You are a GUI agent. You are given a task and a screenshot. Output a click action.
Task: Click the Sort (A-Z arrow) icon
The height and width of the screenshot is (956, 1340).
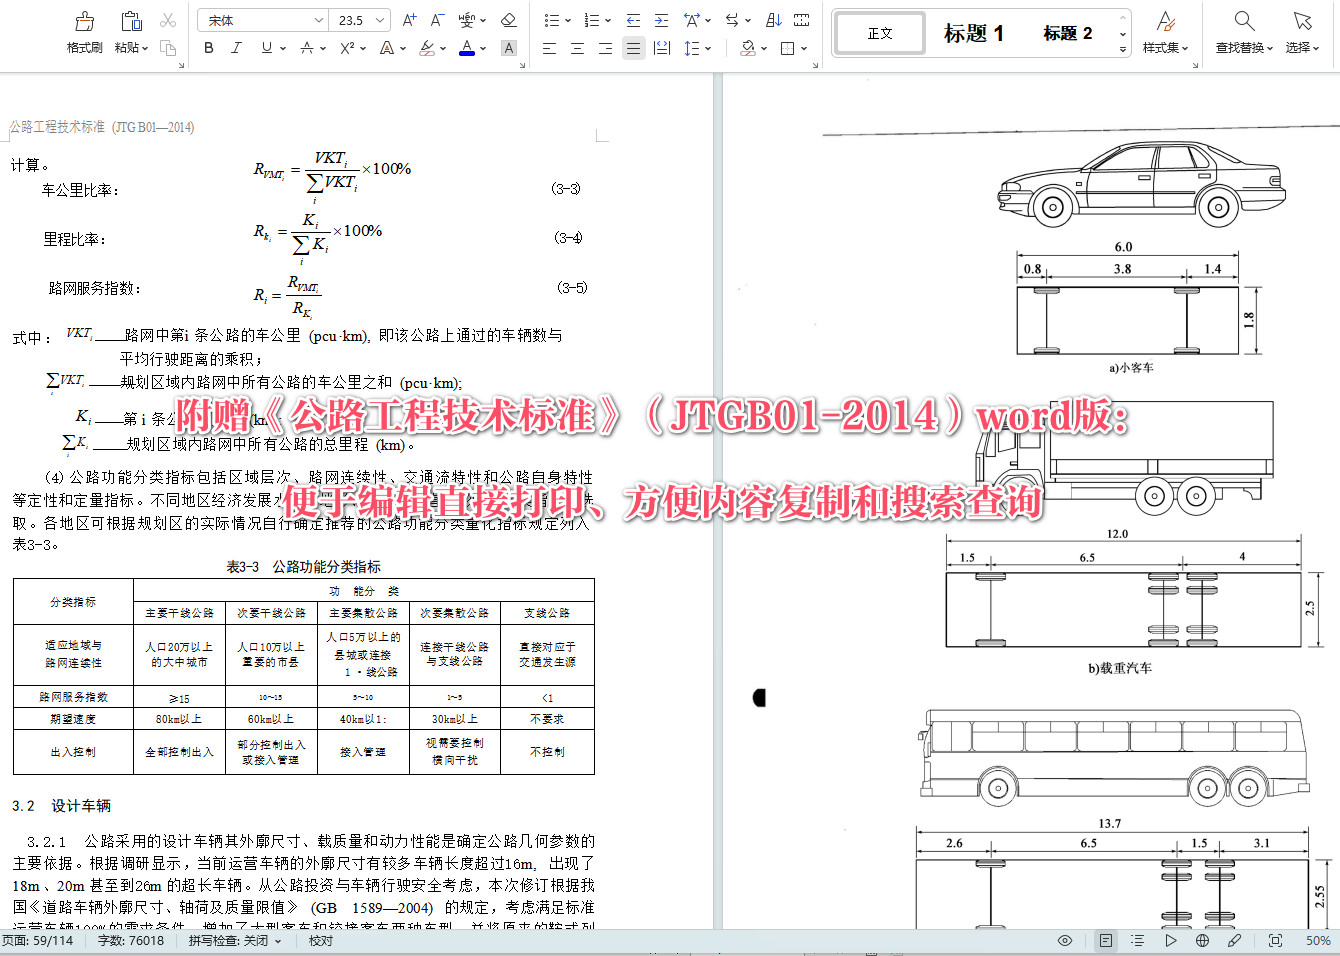point(773,20)
